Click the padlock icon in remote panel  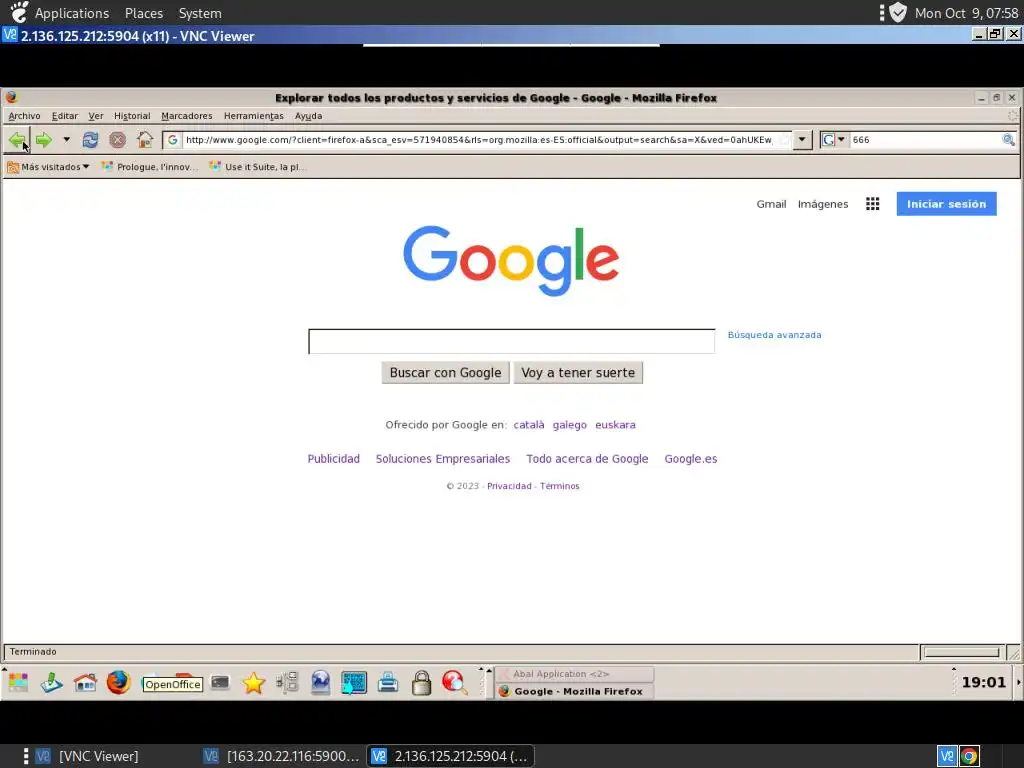(421, 682)
